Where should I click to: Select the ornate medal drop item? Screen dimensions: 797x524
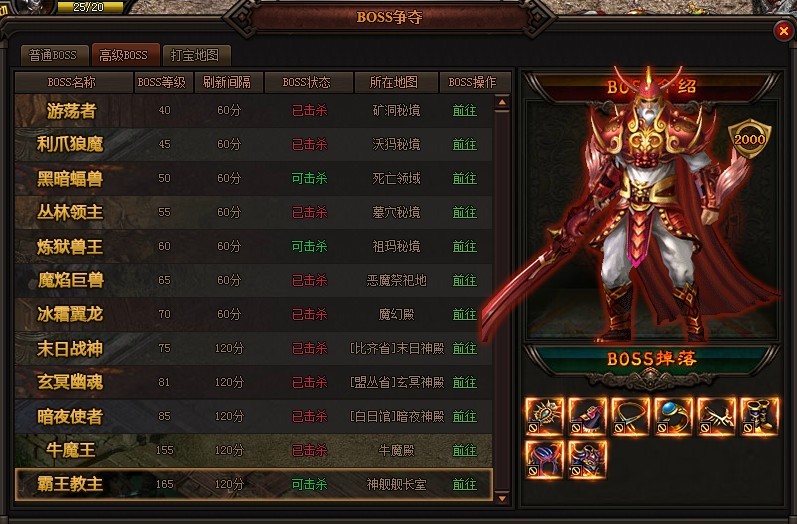pyautogui.click(x=544, y=416)
